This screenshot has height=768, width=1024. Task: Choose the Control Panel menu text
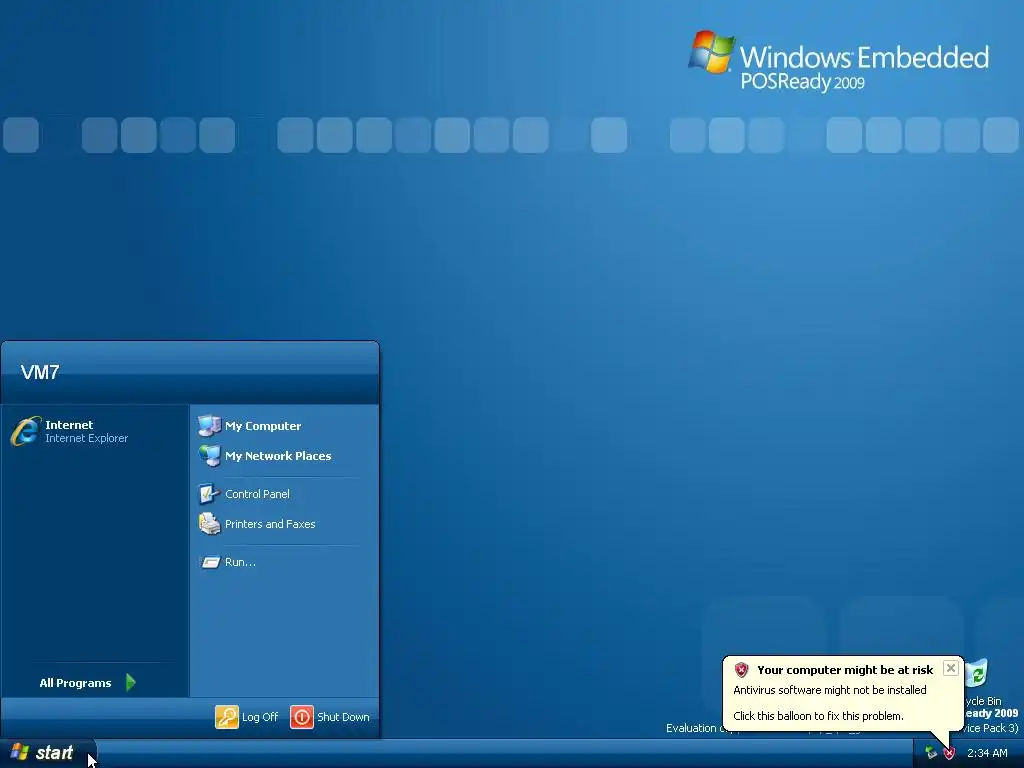click(257, 494)
